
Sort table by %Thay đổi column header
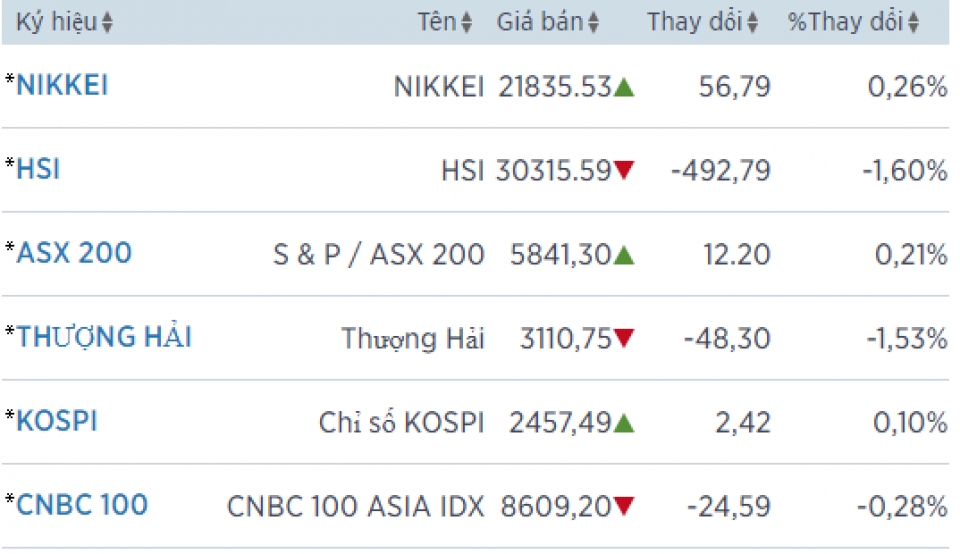[845, 22]
